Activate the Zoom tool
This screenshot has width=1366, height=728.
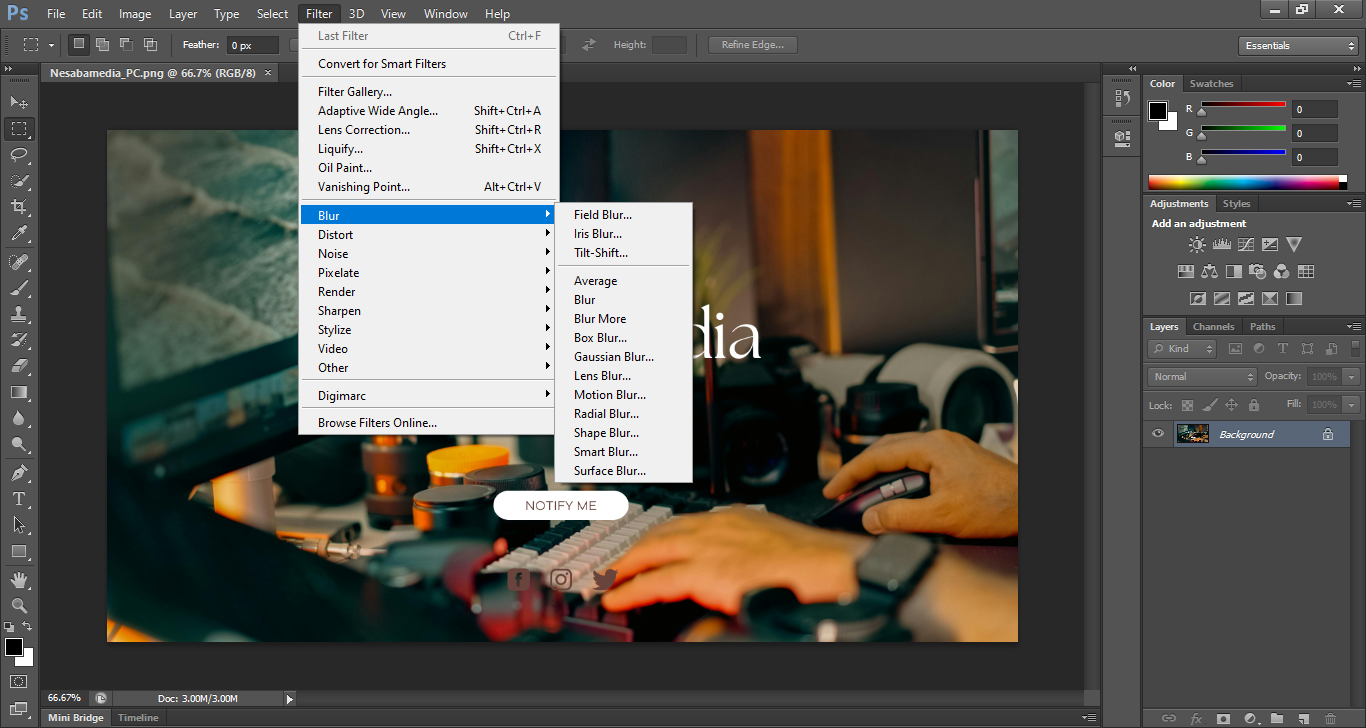click(19, 605)
